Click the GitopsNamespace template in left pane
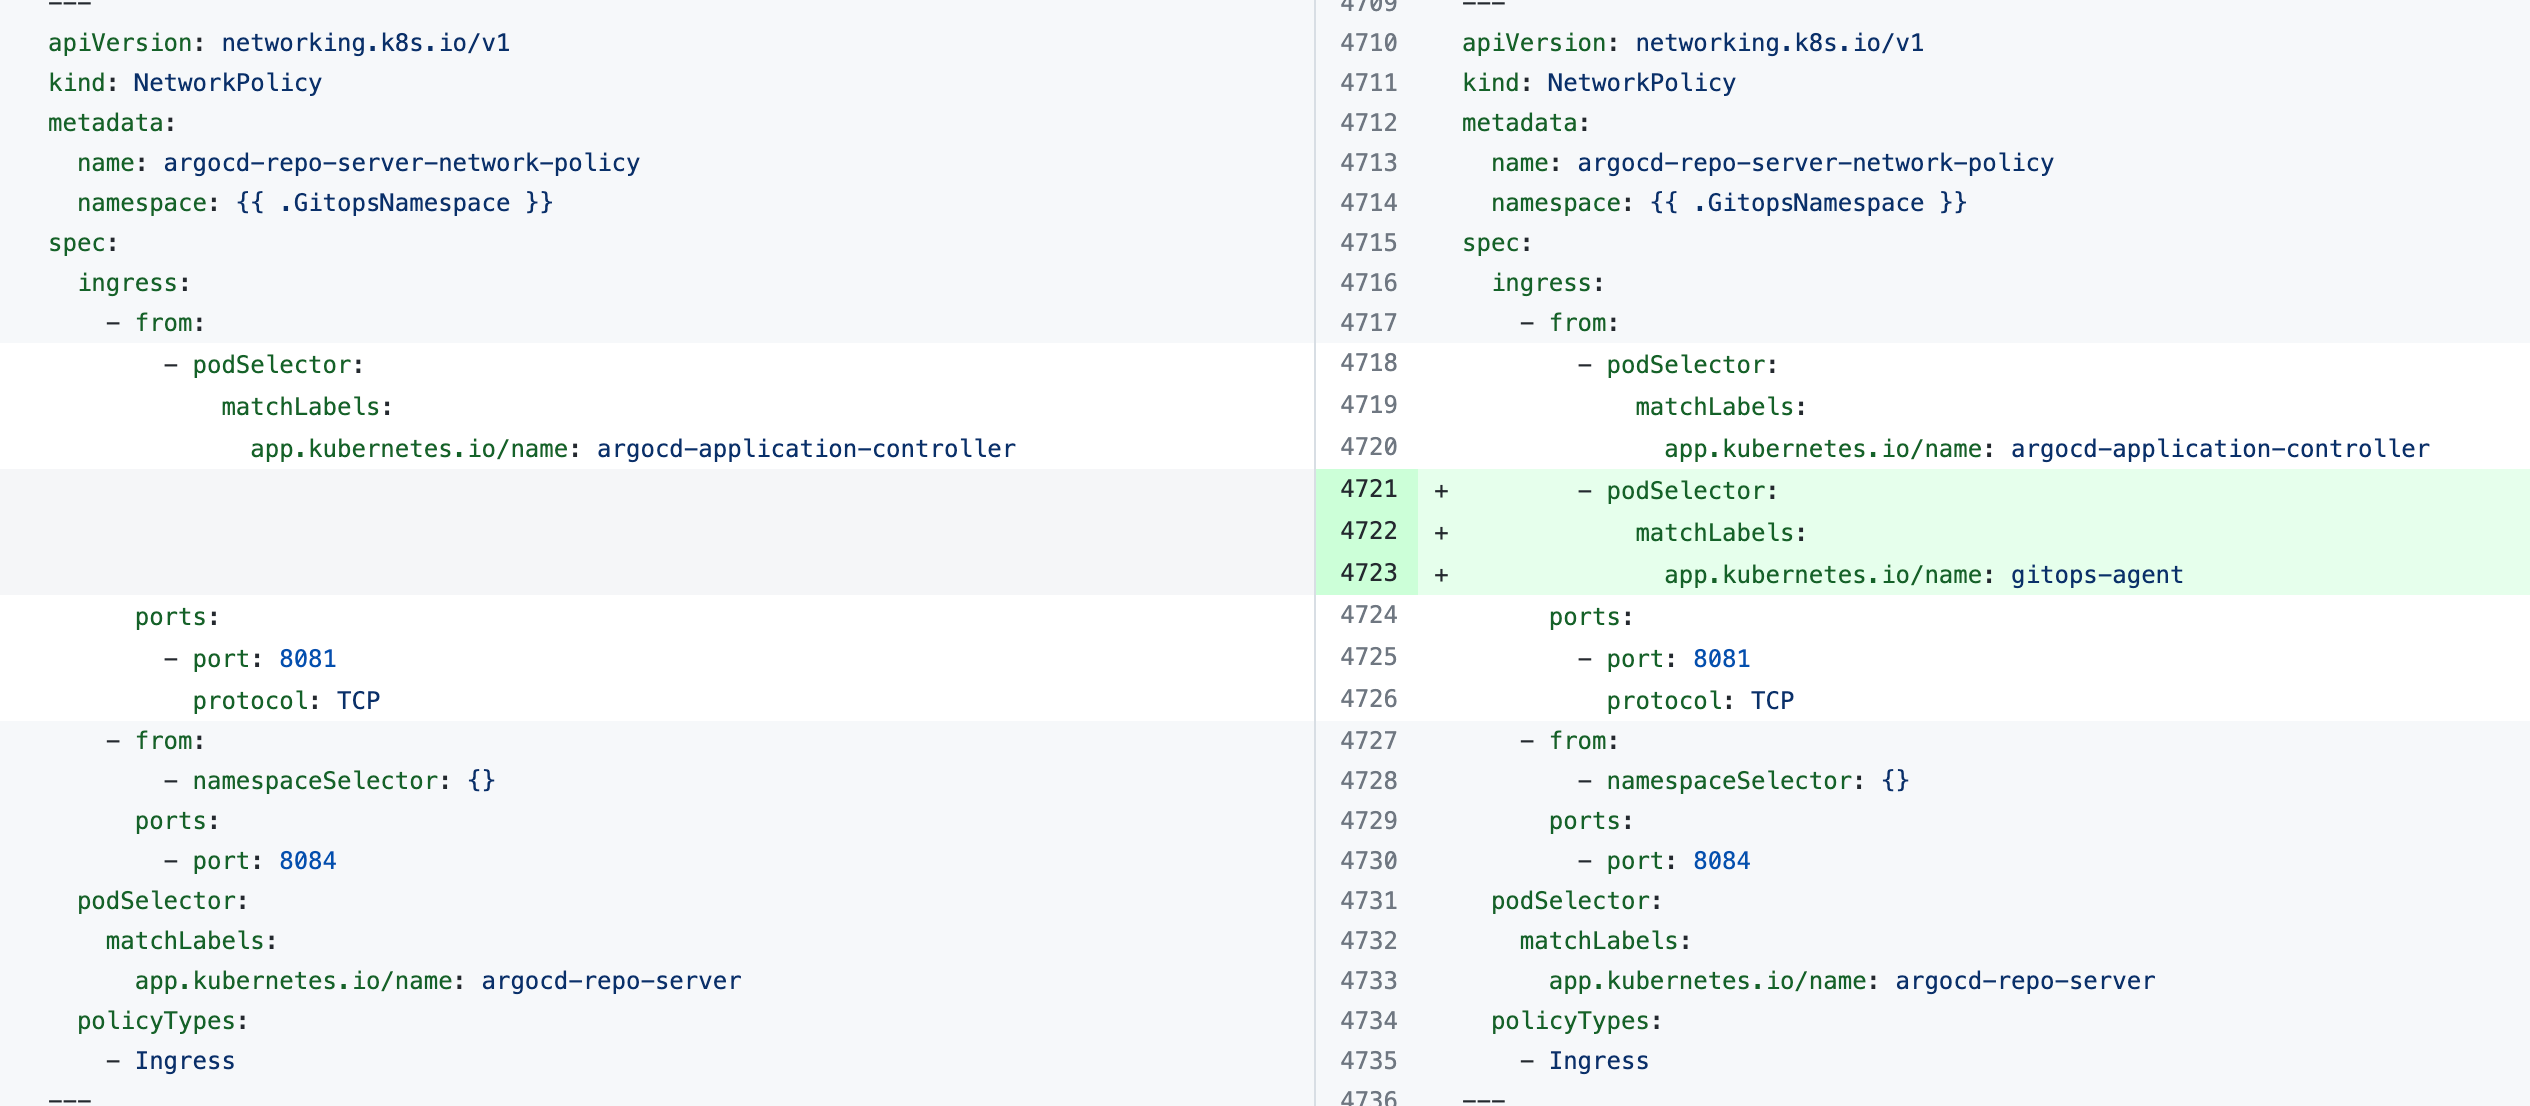The width and height of the screenshot is (2530, 1106). click(394, 203)
